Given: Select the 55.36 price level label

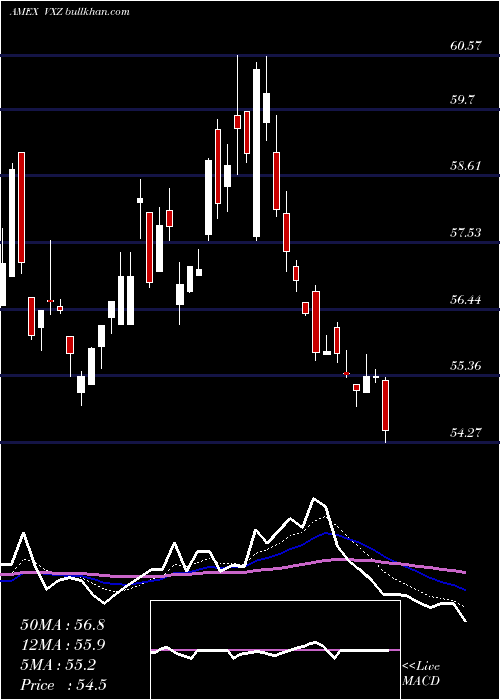Looking at the screenshot, I should pyautogui.click(x=466, y=366).
